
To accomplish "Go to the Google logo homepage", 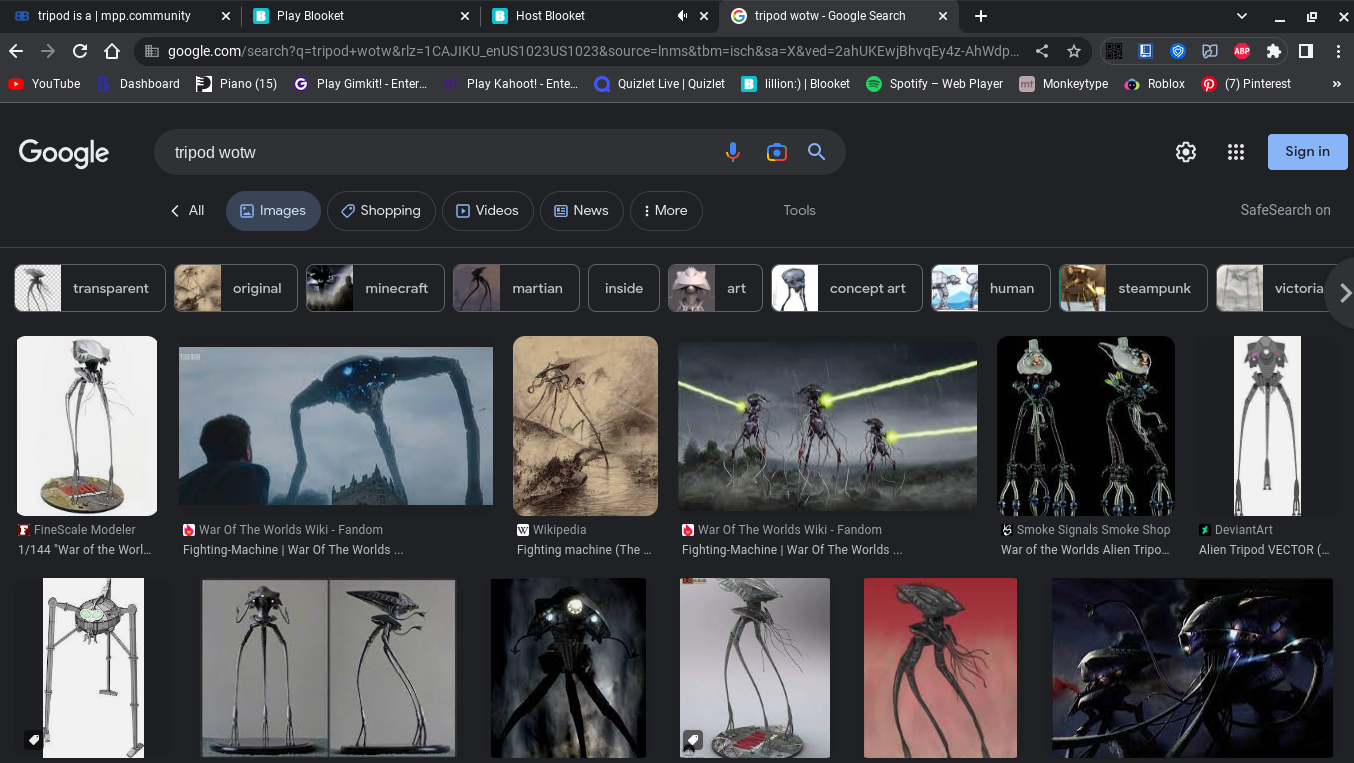I will (x=64, y=152).
